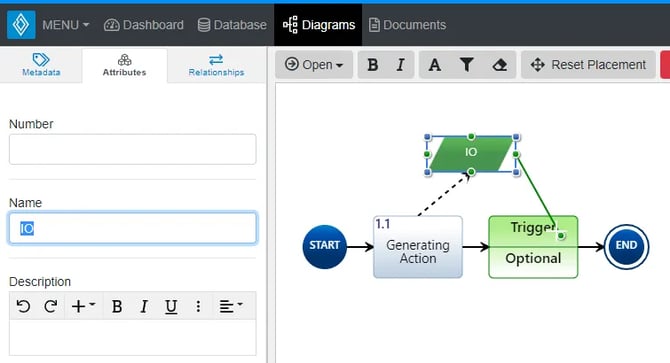The image size is (670, 363).
Task: Switch to the Metadata tab
Action: point(41,65)
